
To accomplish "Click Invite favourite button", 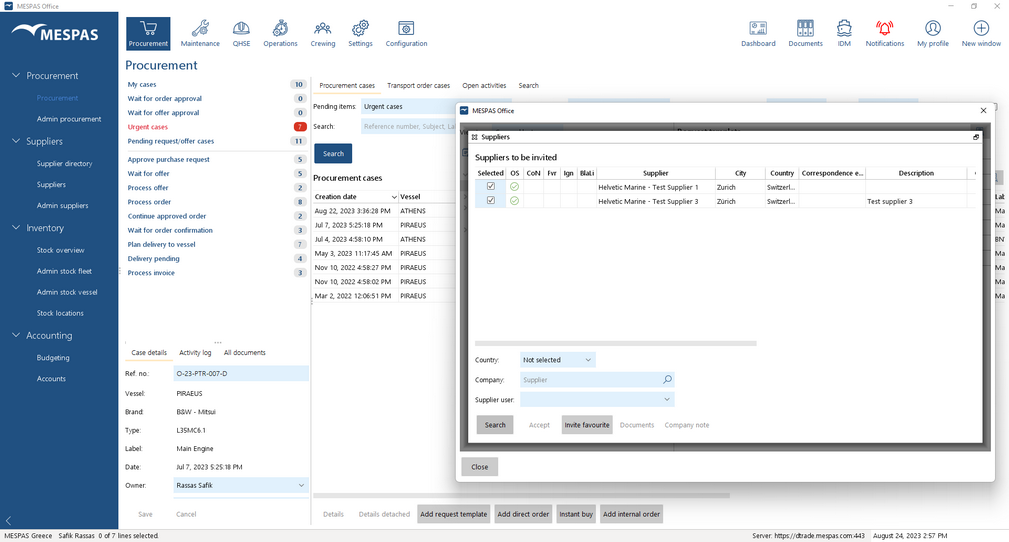I will click(x=587, y=425).
